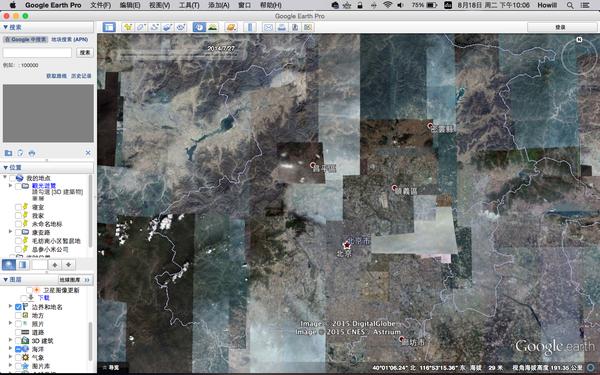This screenshot has width=600, height=375.
Task: Select the add path tool
Action: 154,27
